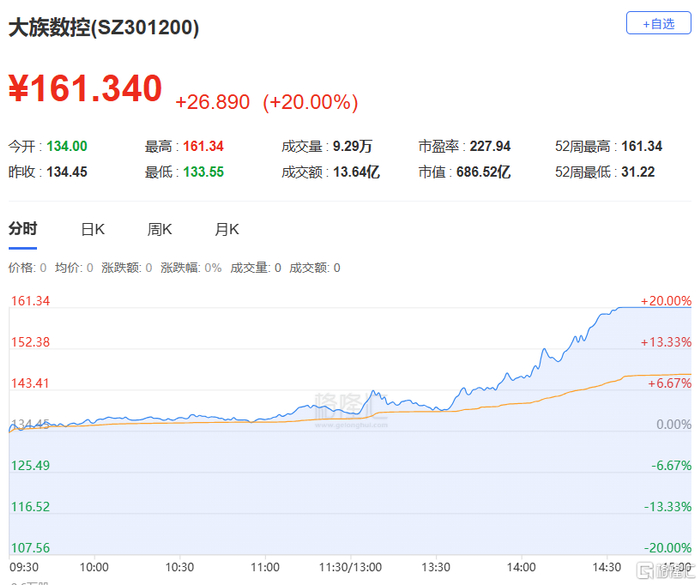The width and height of the screenshot is (700, 585).
Task: Click the 成交额: 0 chart readout
Action: 315,268
